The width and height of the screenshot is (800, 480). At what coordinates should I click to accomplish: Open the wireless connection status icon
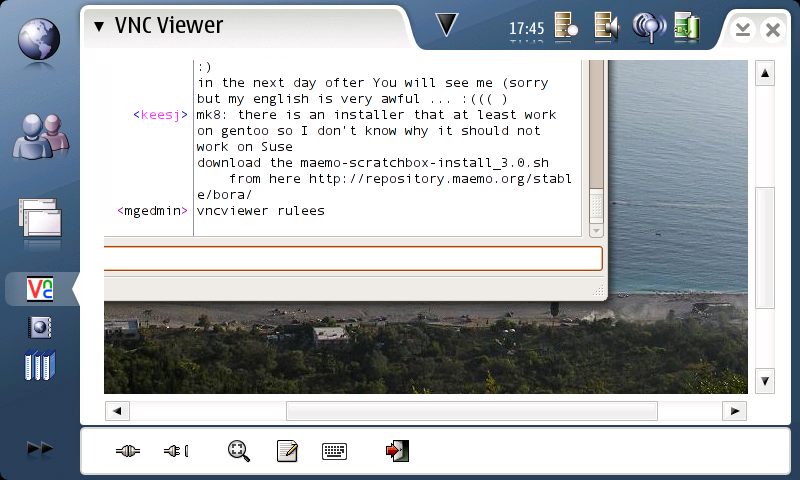pyautogui.click(x=649, y=26)
